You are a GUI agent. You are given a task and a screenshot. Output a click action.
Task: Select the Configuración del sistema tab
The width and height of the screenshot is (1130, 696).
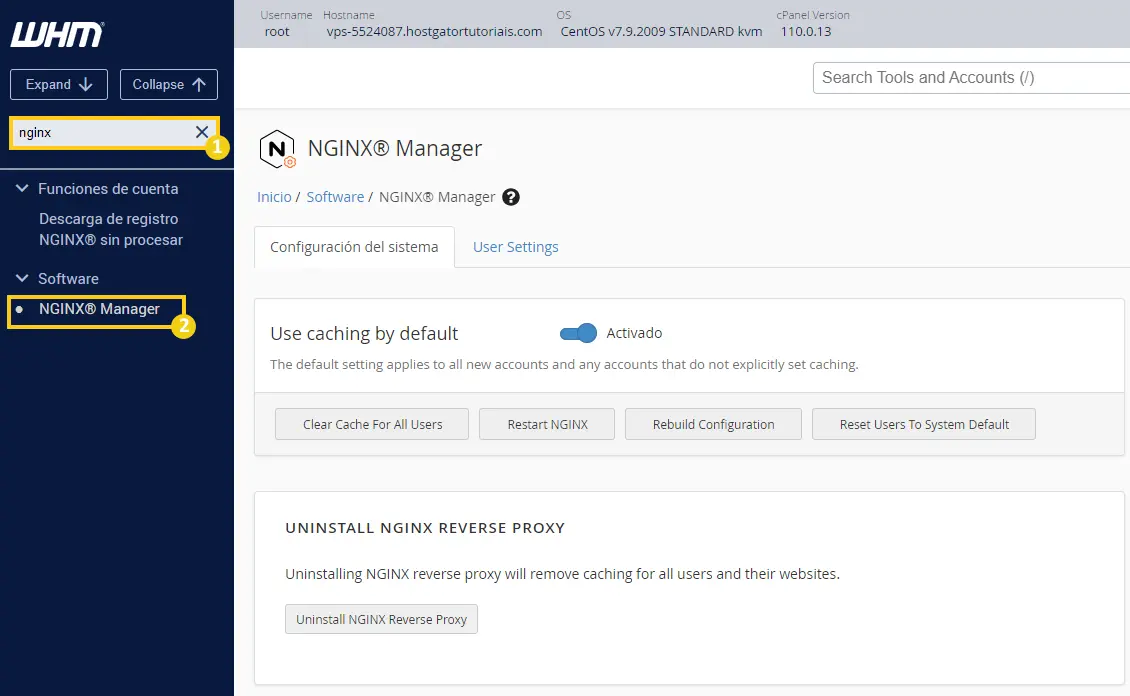[x=354, y=247]
